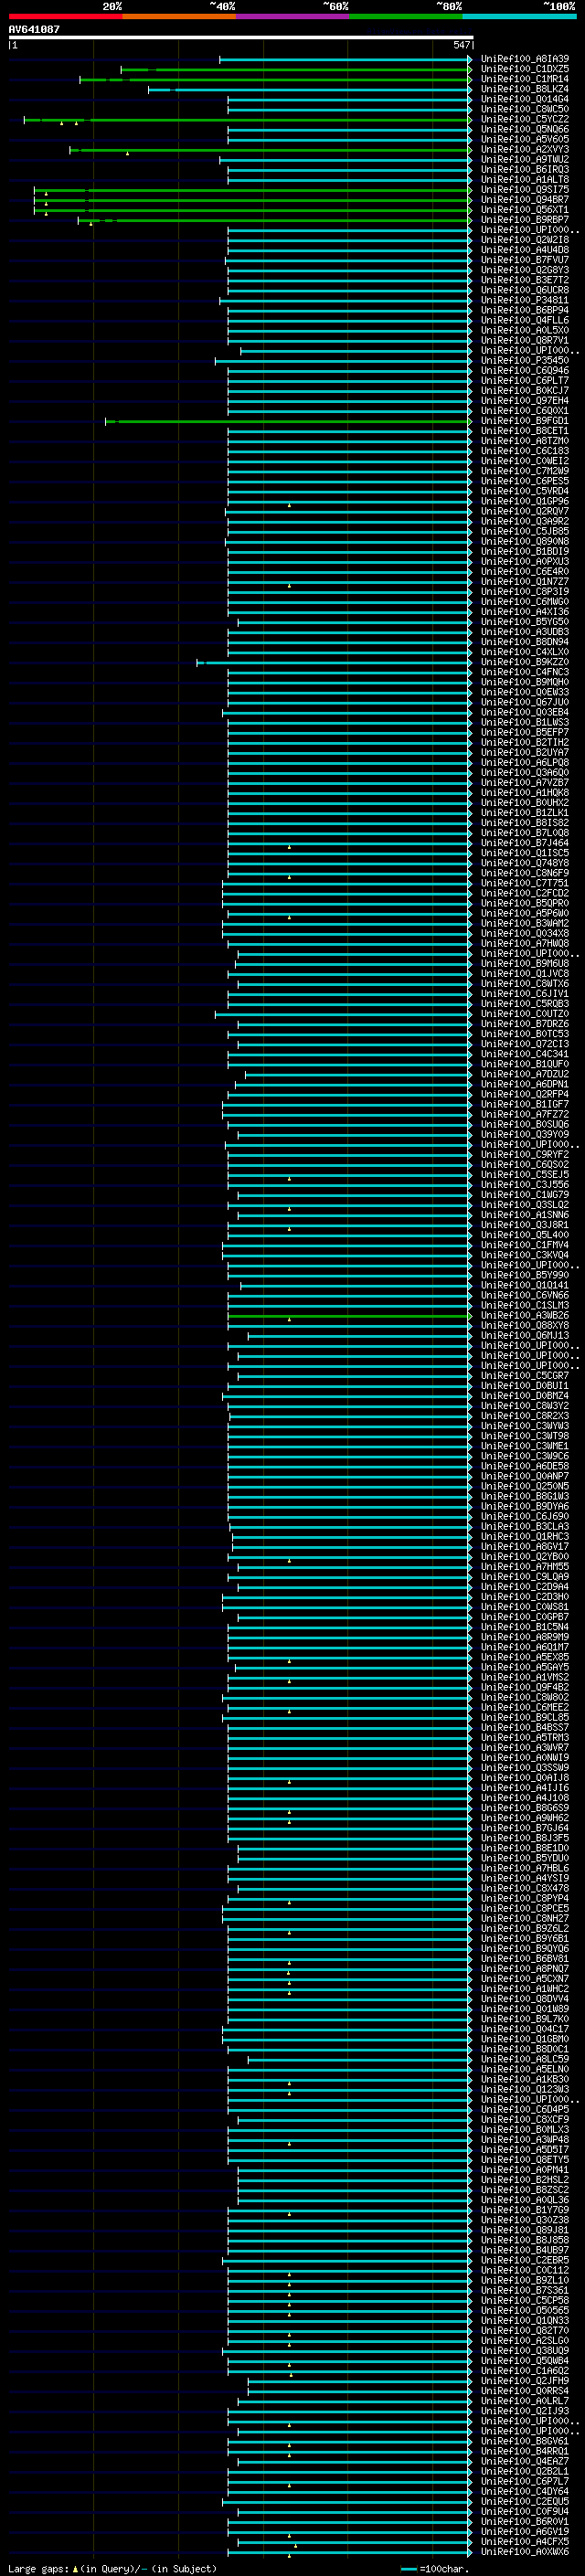Click the UniRef100_A6LPQ8 label
Viewport: 585px width, 2576px height.
click(x=524, y=762)
